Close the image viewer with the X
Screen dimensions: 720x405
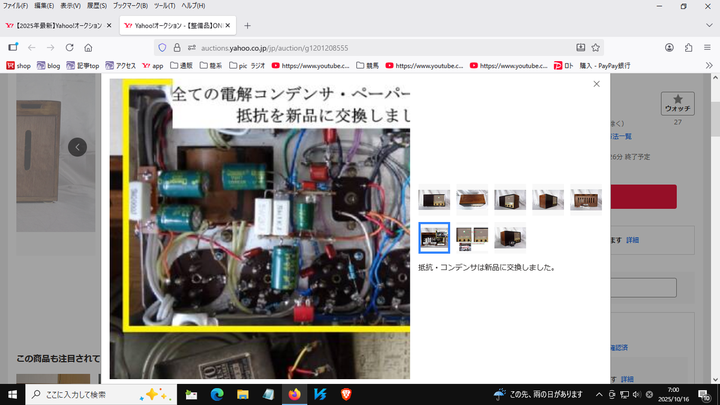click(x=597, y=84)
